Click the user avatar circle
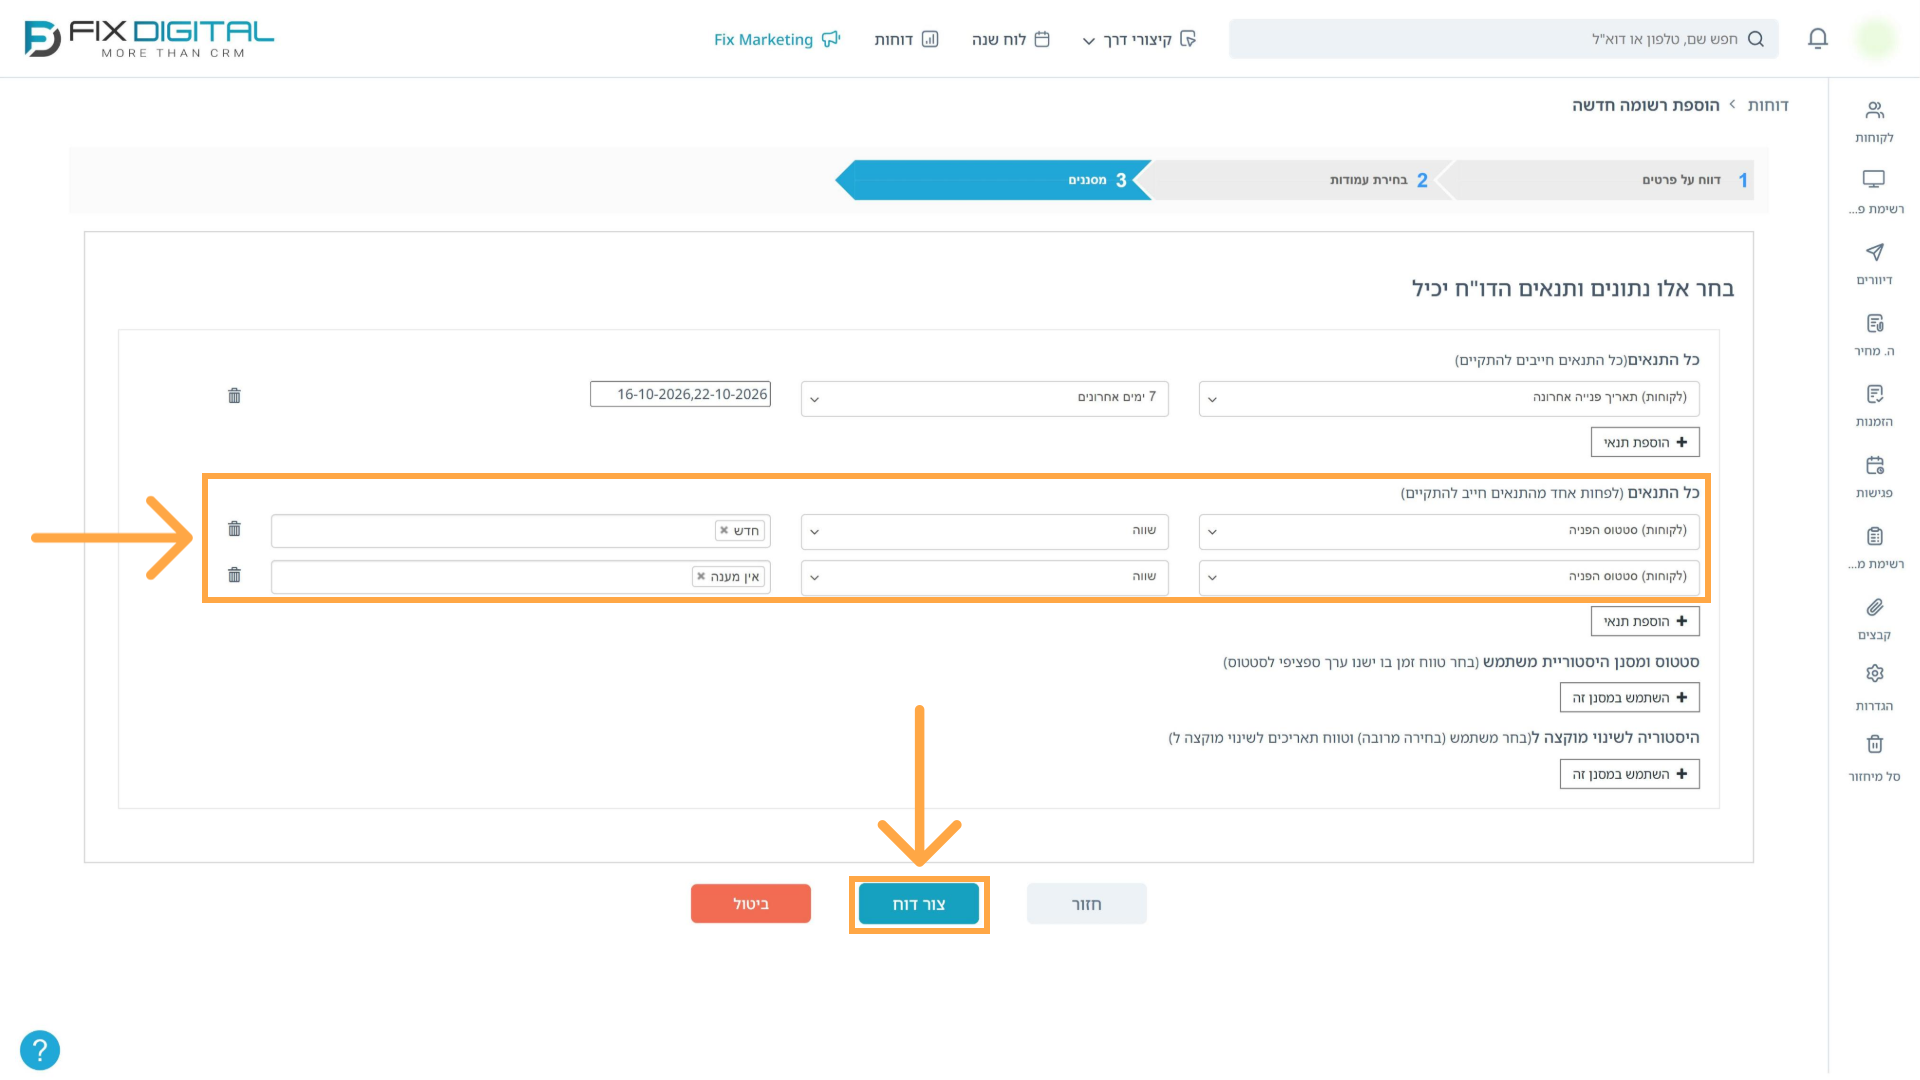This screenshot has width=1920, height=1080. click(x=1875, y=39)
